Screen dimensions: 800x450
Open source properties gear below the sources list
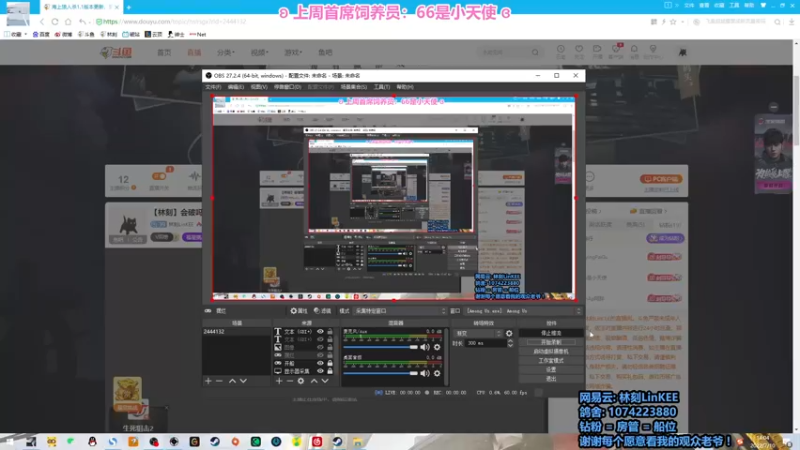click(x=301, y=381)
